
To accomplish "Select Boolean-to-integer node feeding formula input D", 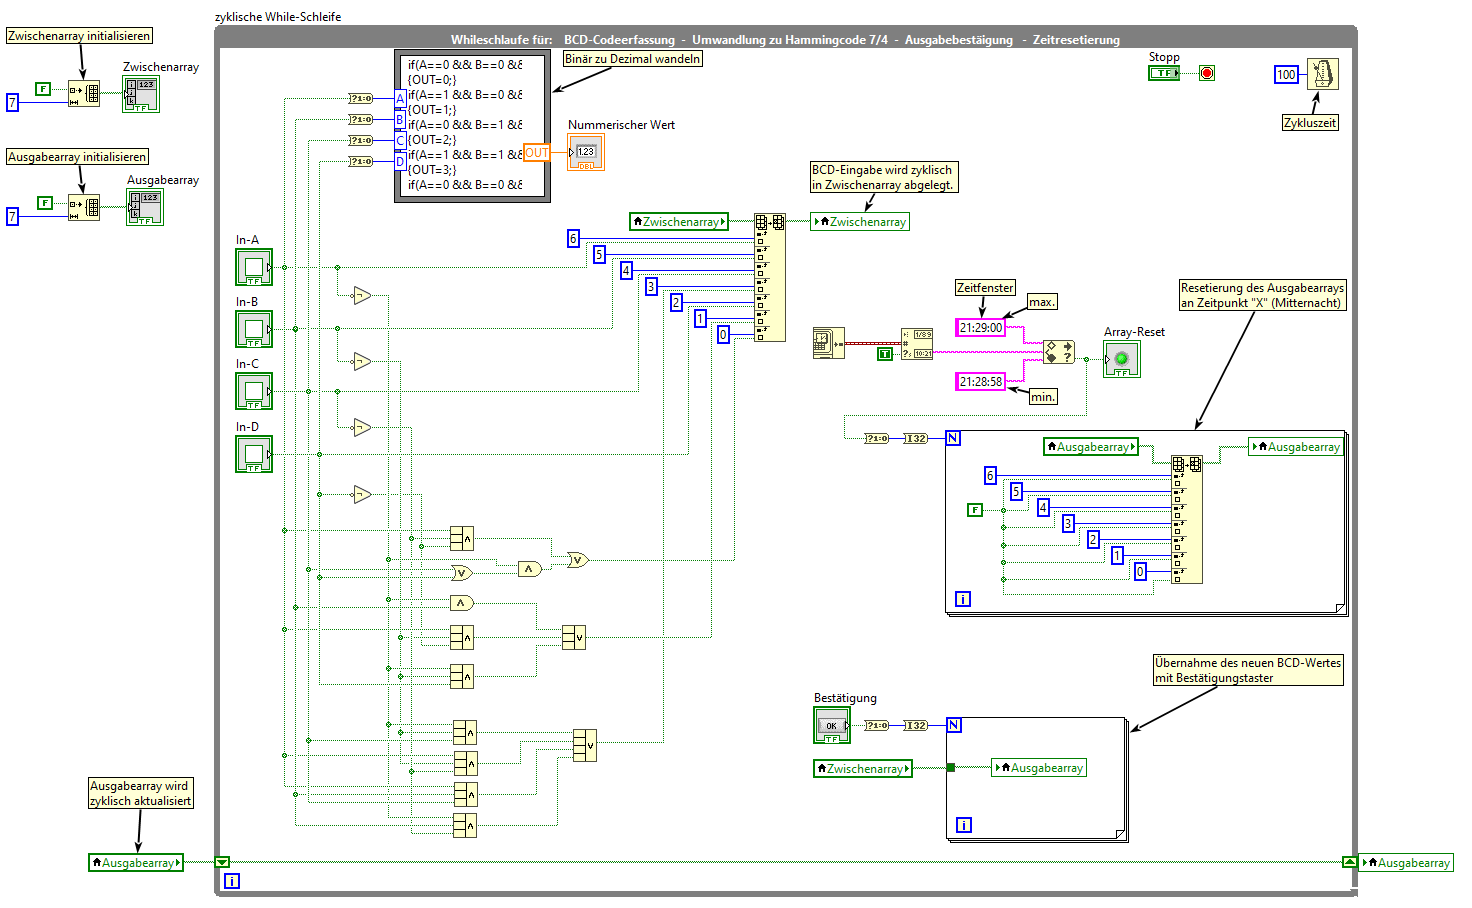I will (x=360, y=161).
